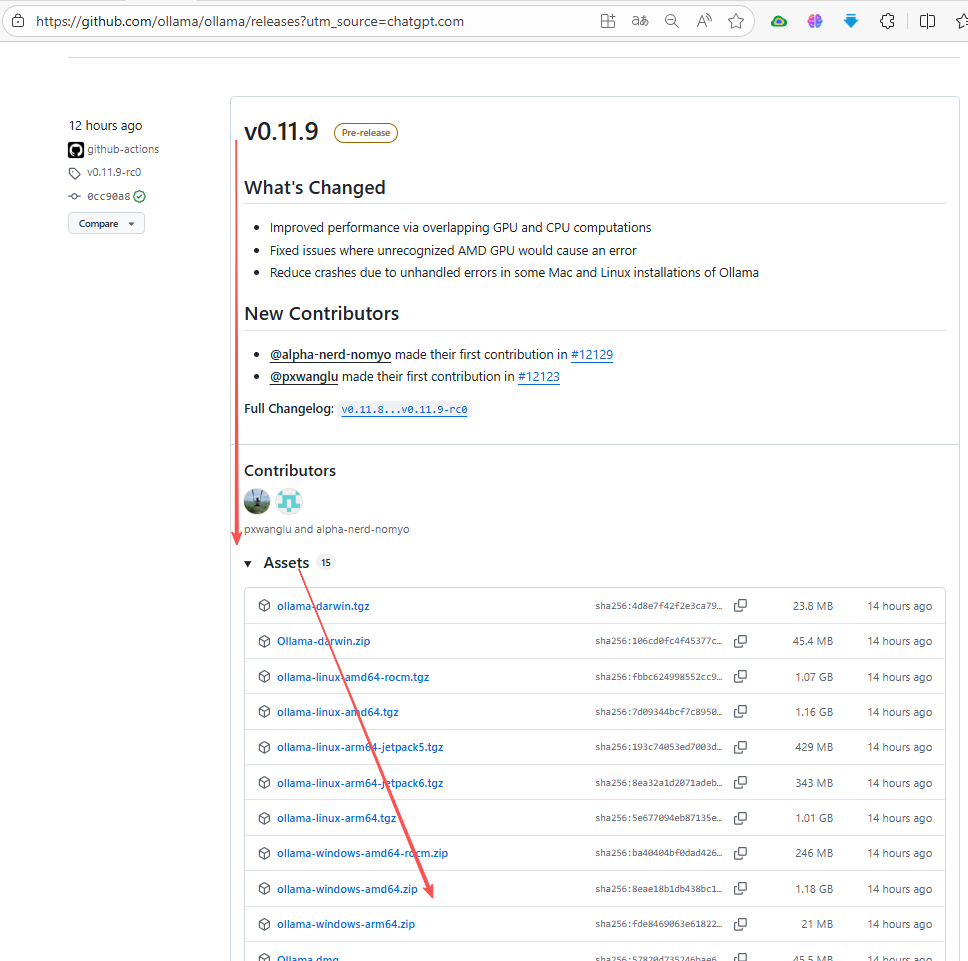This screenshot has width=968, height=961.
Task: Copy sha256 of ollama-linux-amd64.tgz
Action: (740, 712)
